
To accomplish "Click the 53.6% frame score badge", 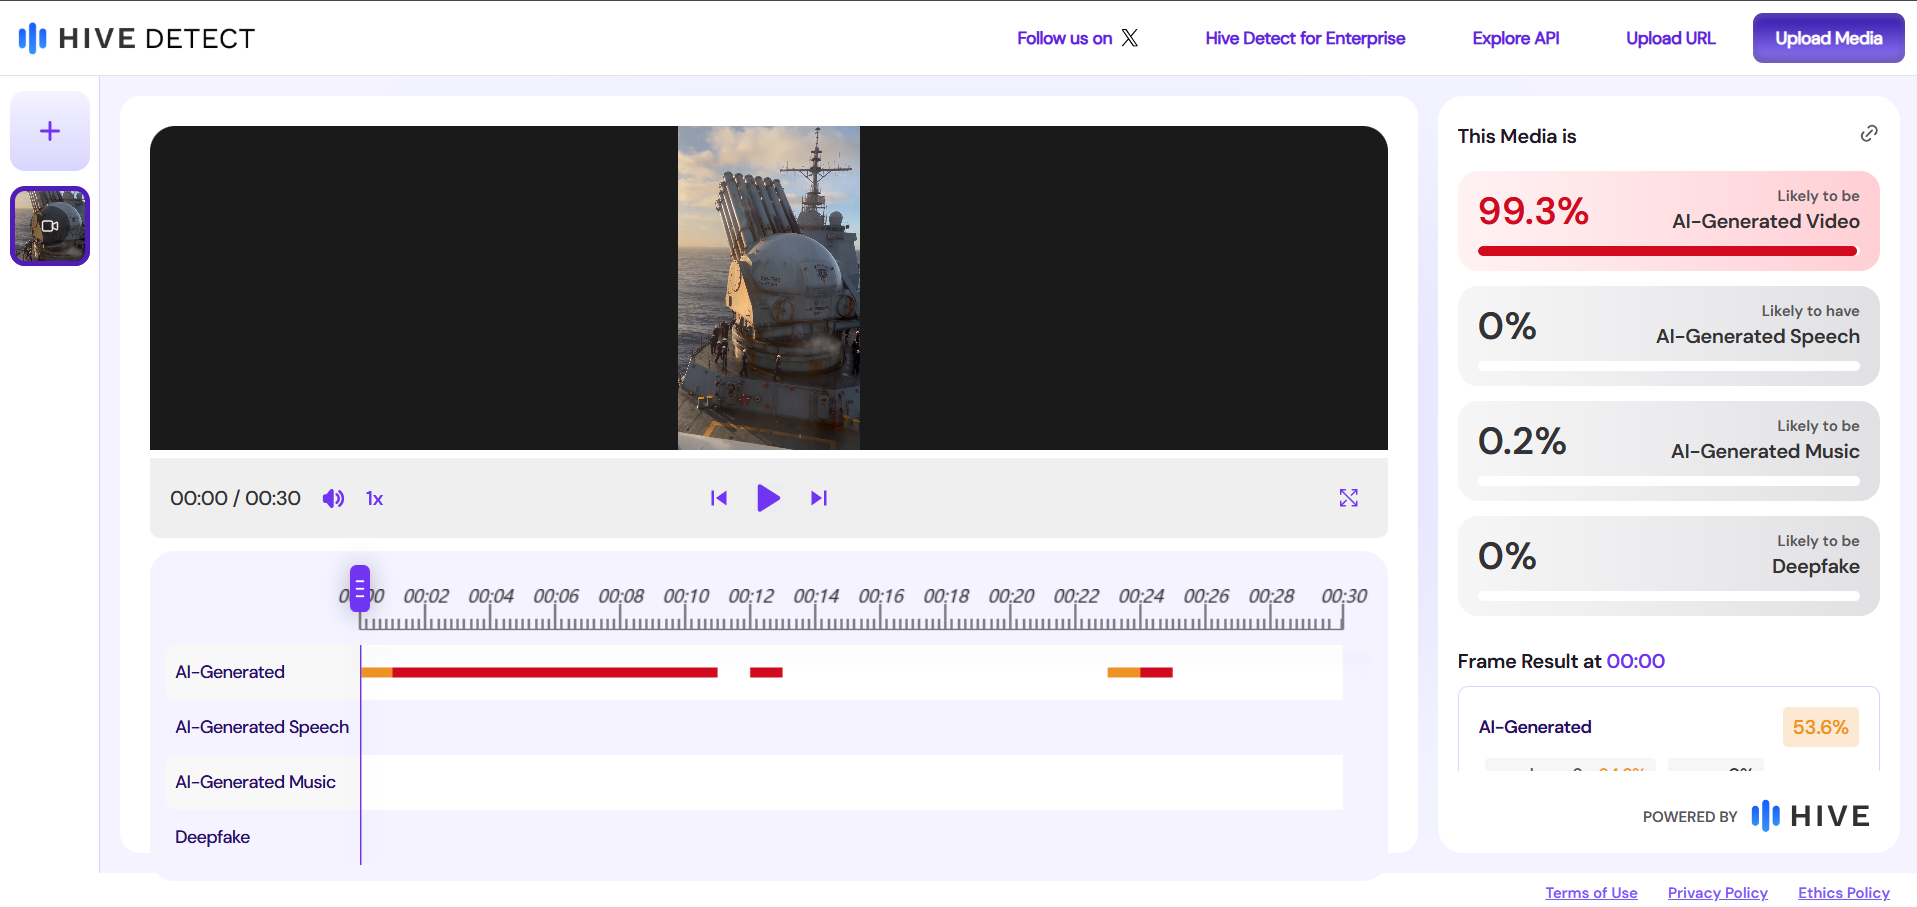I will coord(1820,727).
